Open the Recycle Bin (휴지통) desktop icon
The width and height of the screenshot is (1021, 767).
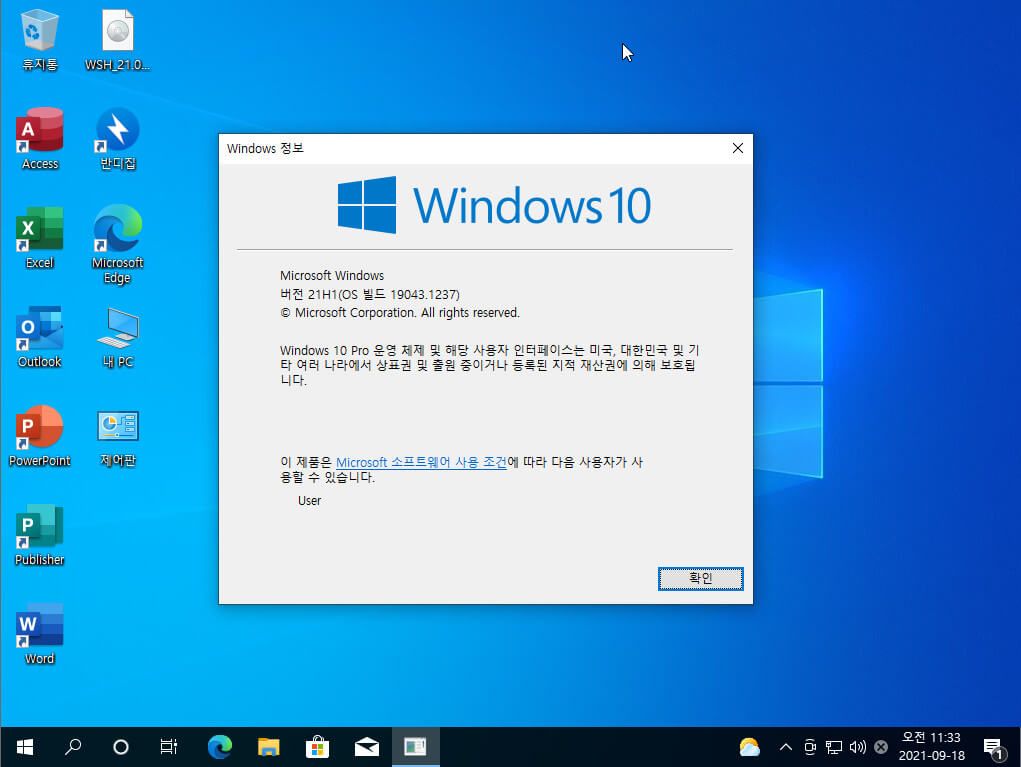[40, 40]
